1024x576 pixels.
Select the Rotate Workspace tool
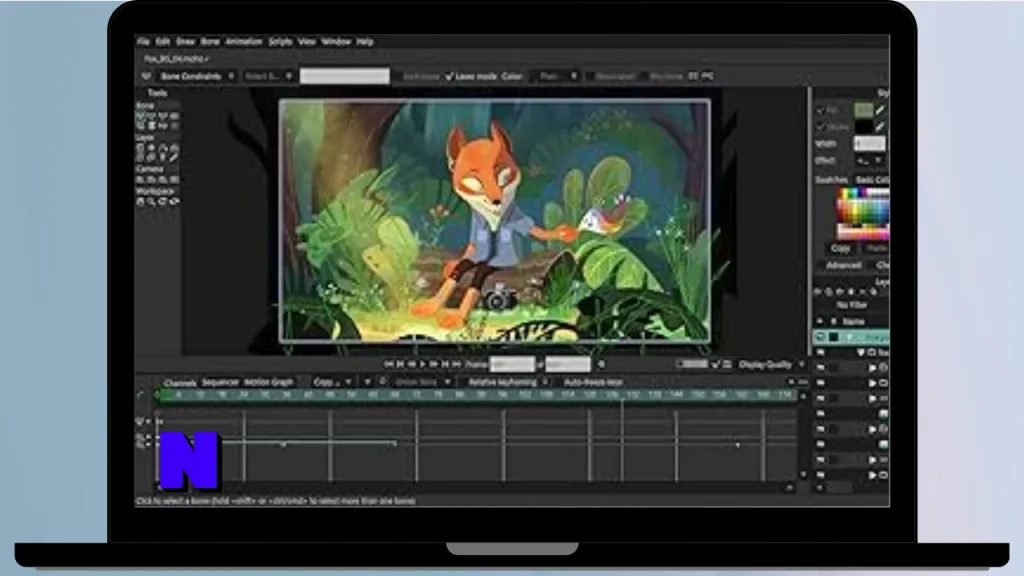click(163, 202)
